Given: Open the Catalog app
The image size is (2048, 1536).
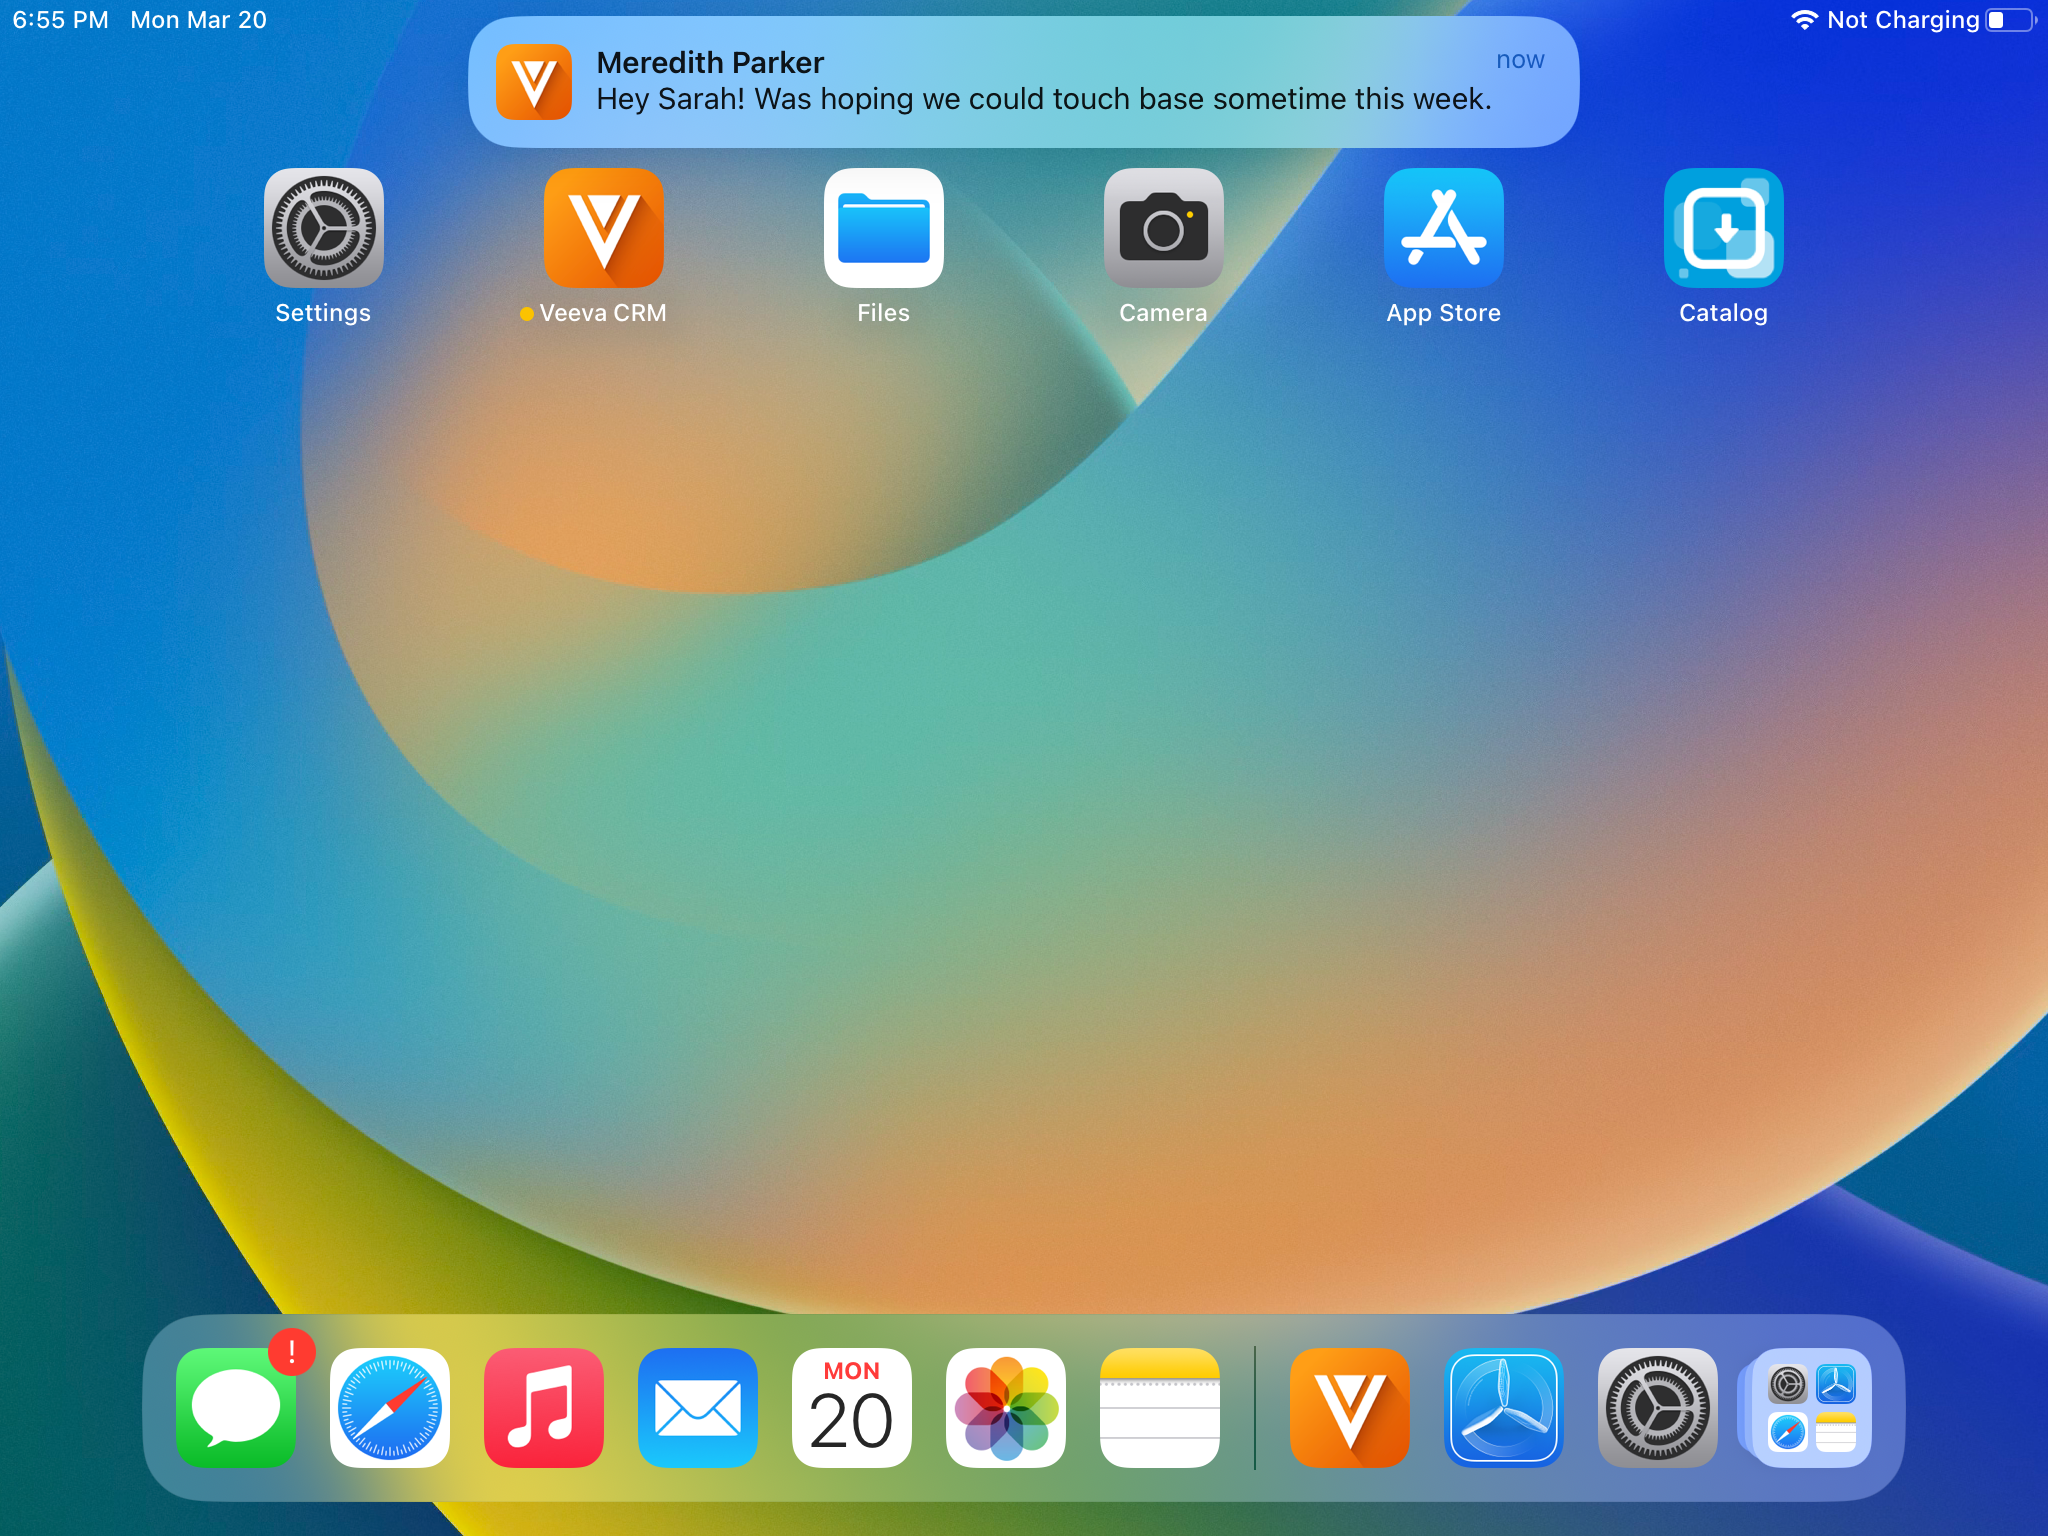Looking at the screenshot, I should (x=1723, y=228).
